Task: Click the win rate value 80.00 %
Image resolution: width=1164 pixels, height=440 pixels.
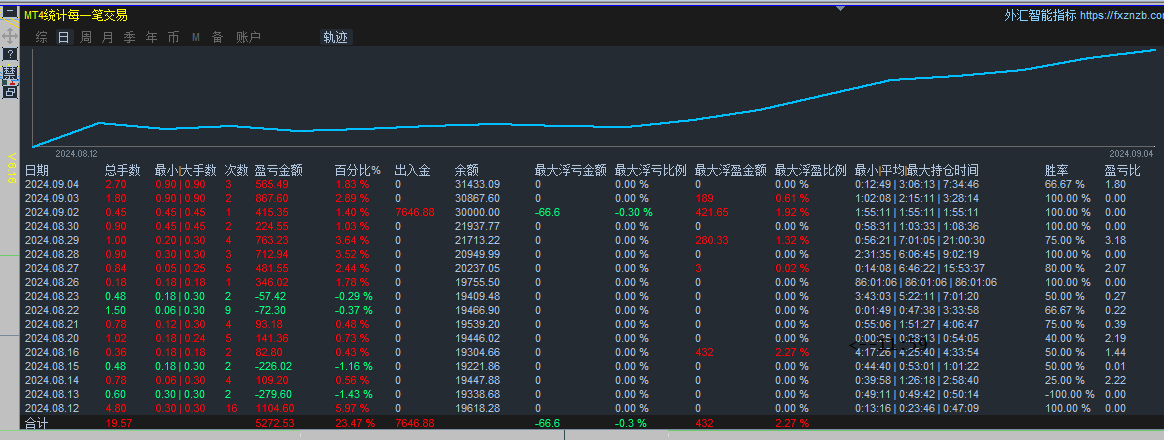Action: (1065, 268)
